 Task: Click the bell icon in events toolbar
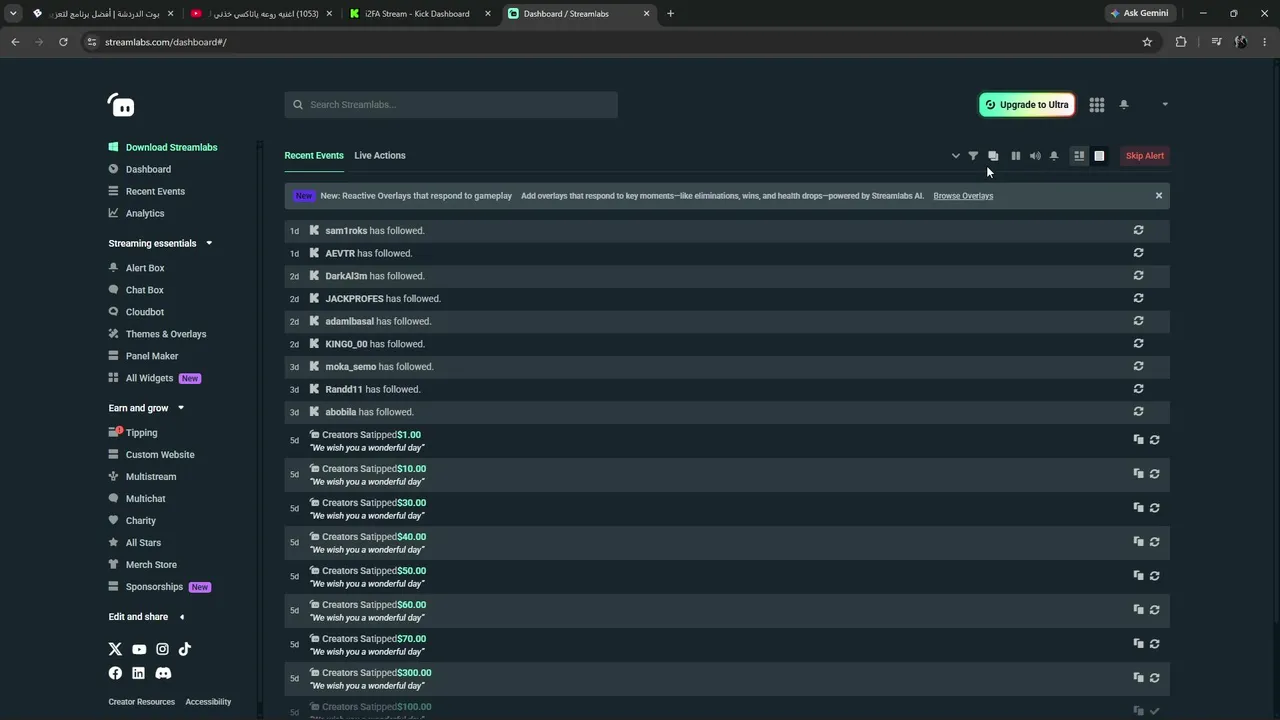click(1054, 156)
